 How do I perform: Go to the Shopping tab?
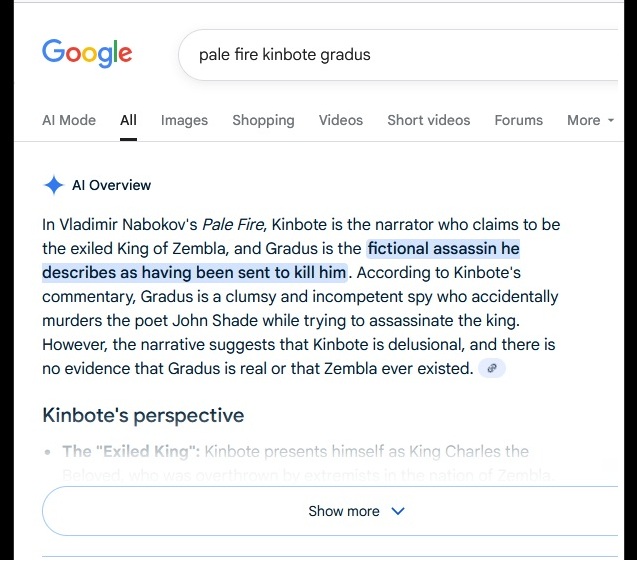coord(263,120)
